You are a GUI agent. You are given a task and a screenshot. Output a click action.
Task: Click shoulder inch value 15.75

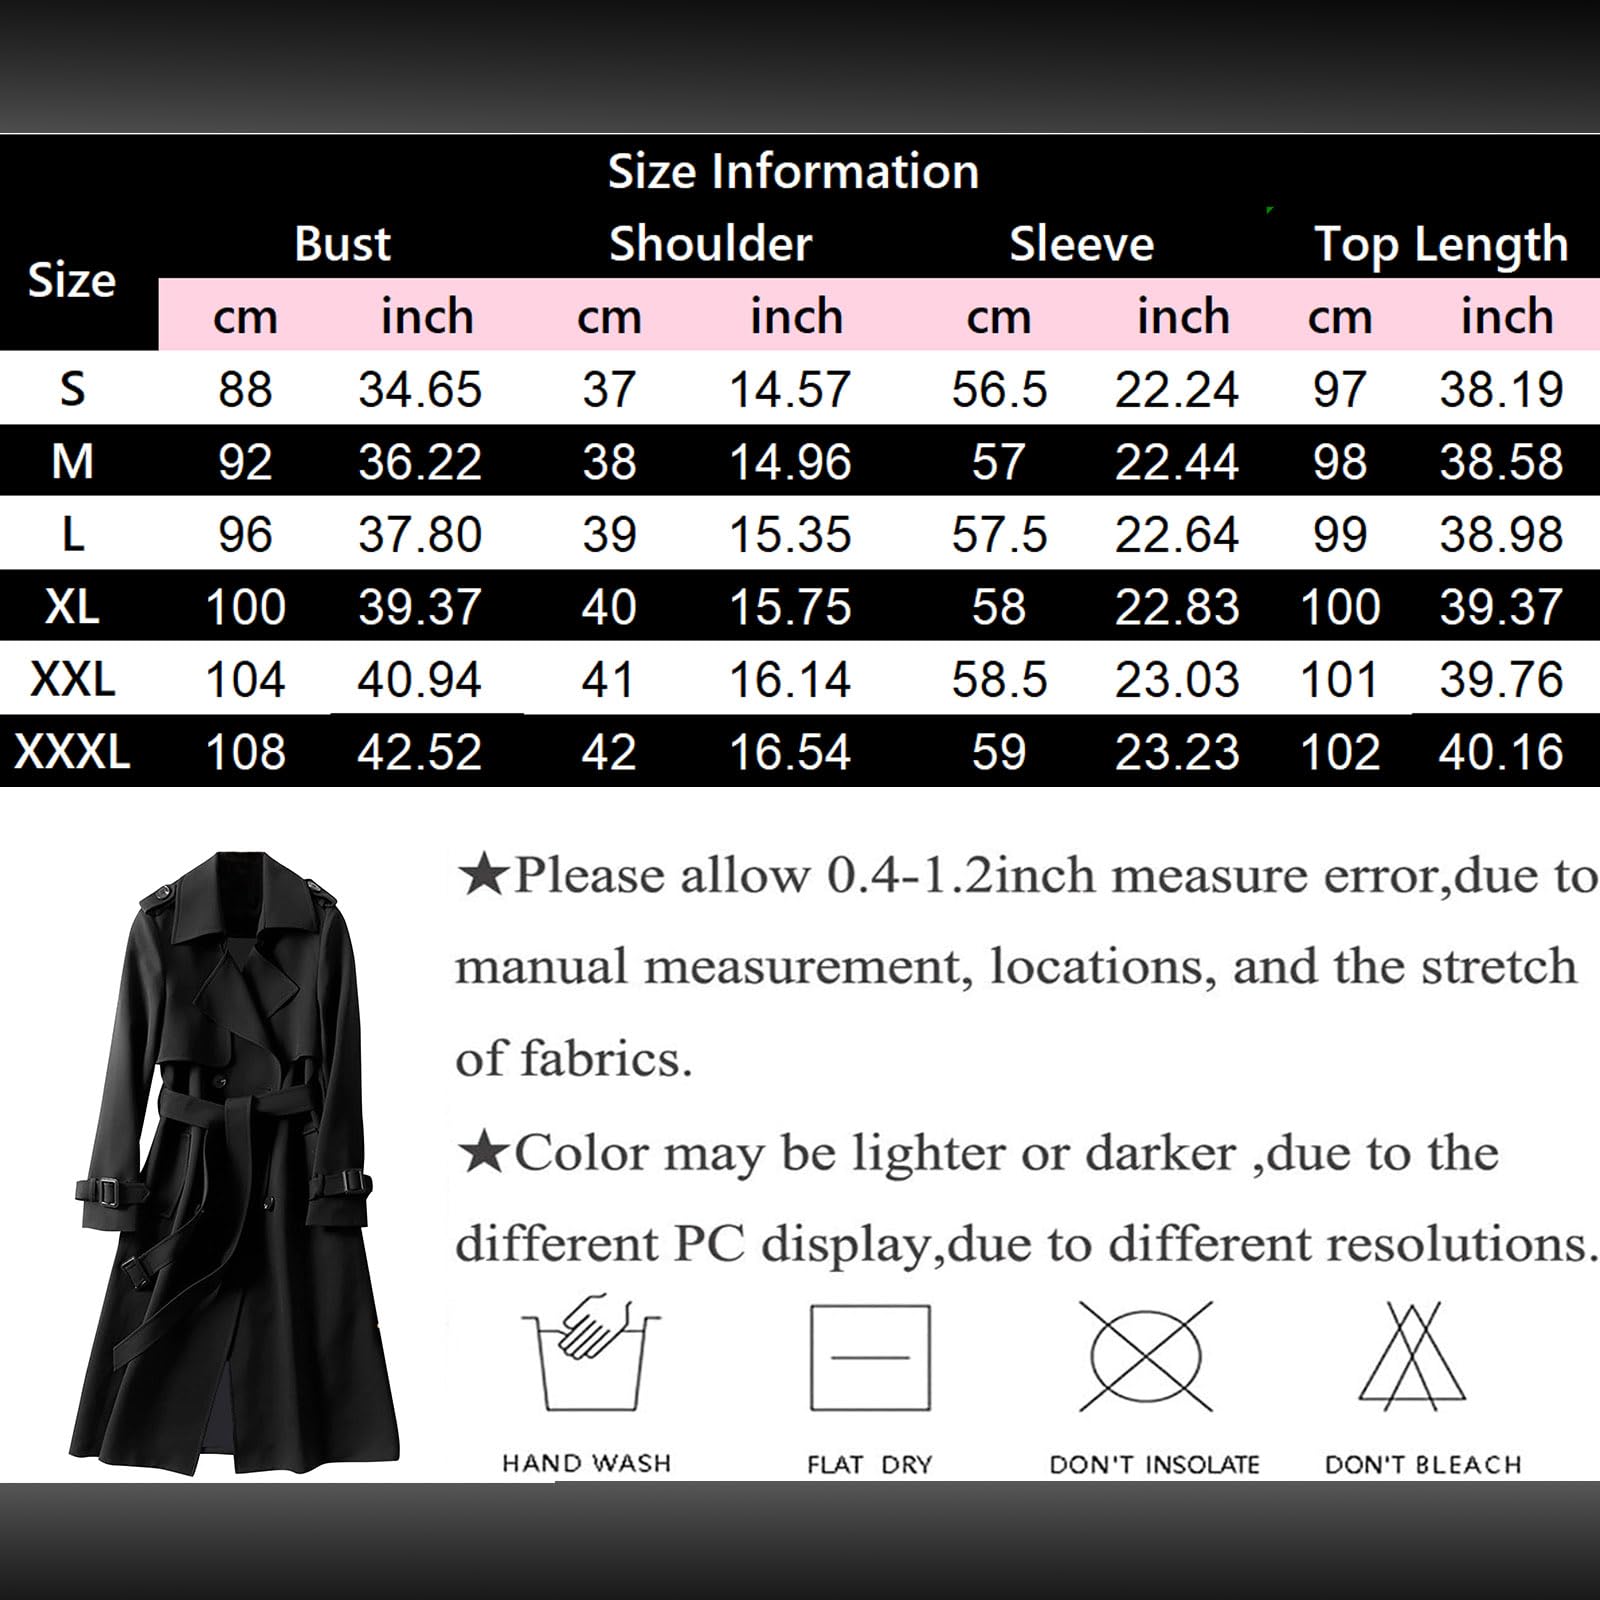[x=790, y=607]
